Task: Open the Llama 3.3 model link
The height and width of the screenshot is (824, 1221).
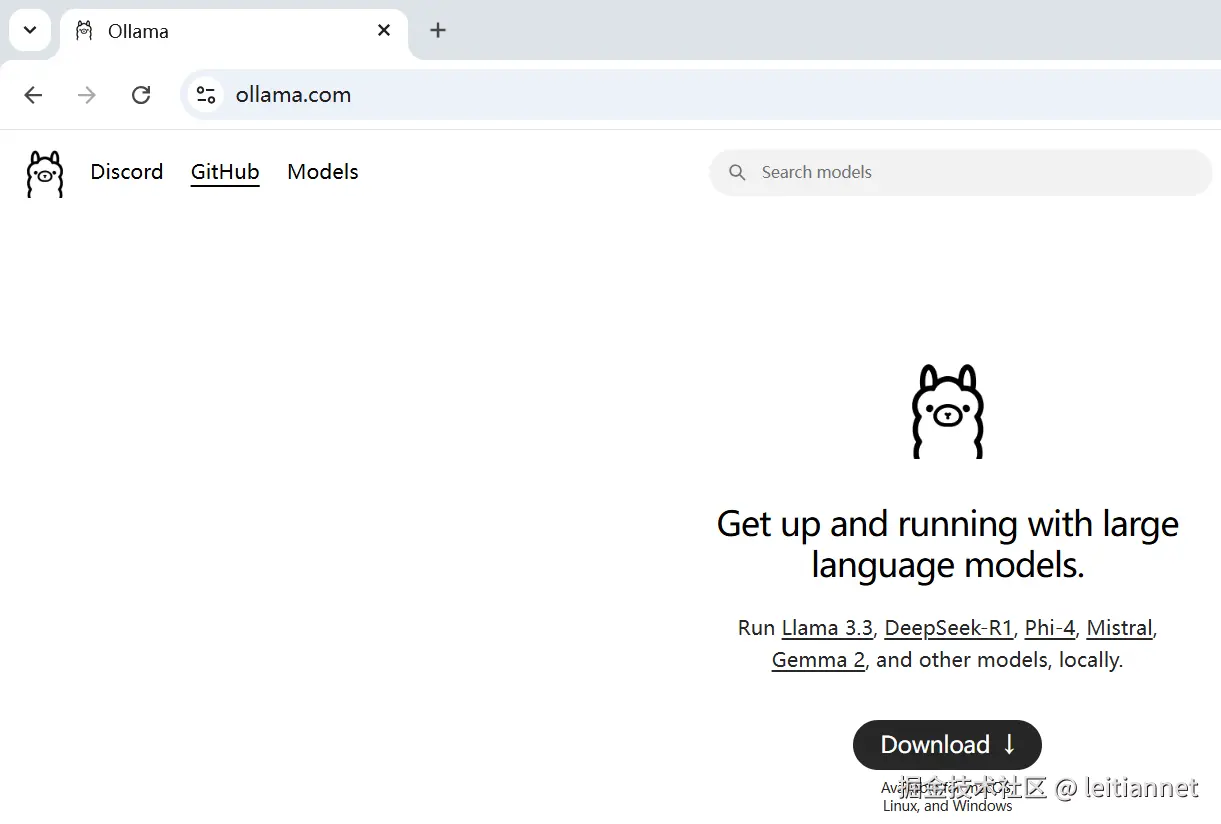Action: pyautogui.click(x=827, y=628)
